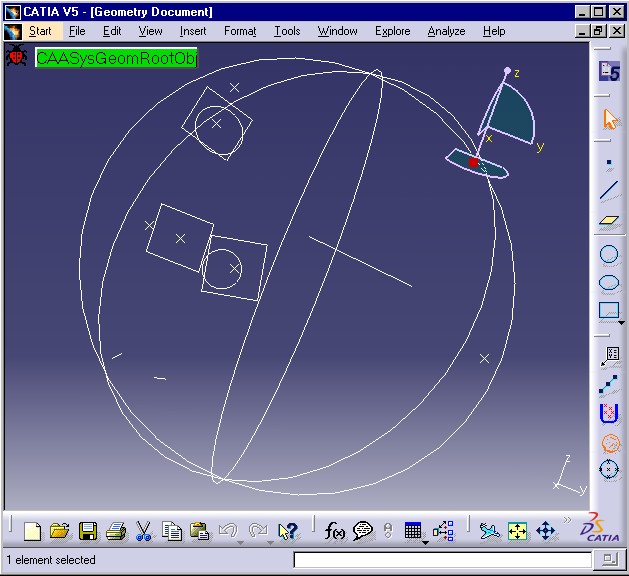
Task: Expand the design table flyout arrow
Action: pyautogui.click(x=425, y=543)
